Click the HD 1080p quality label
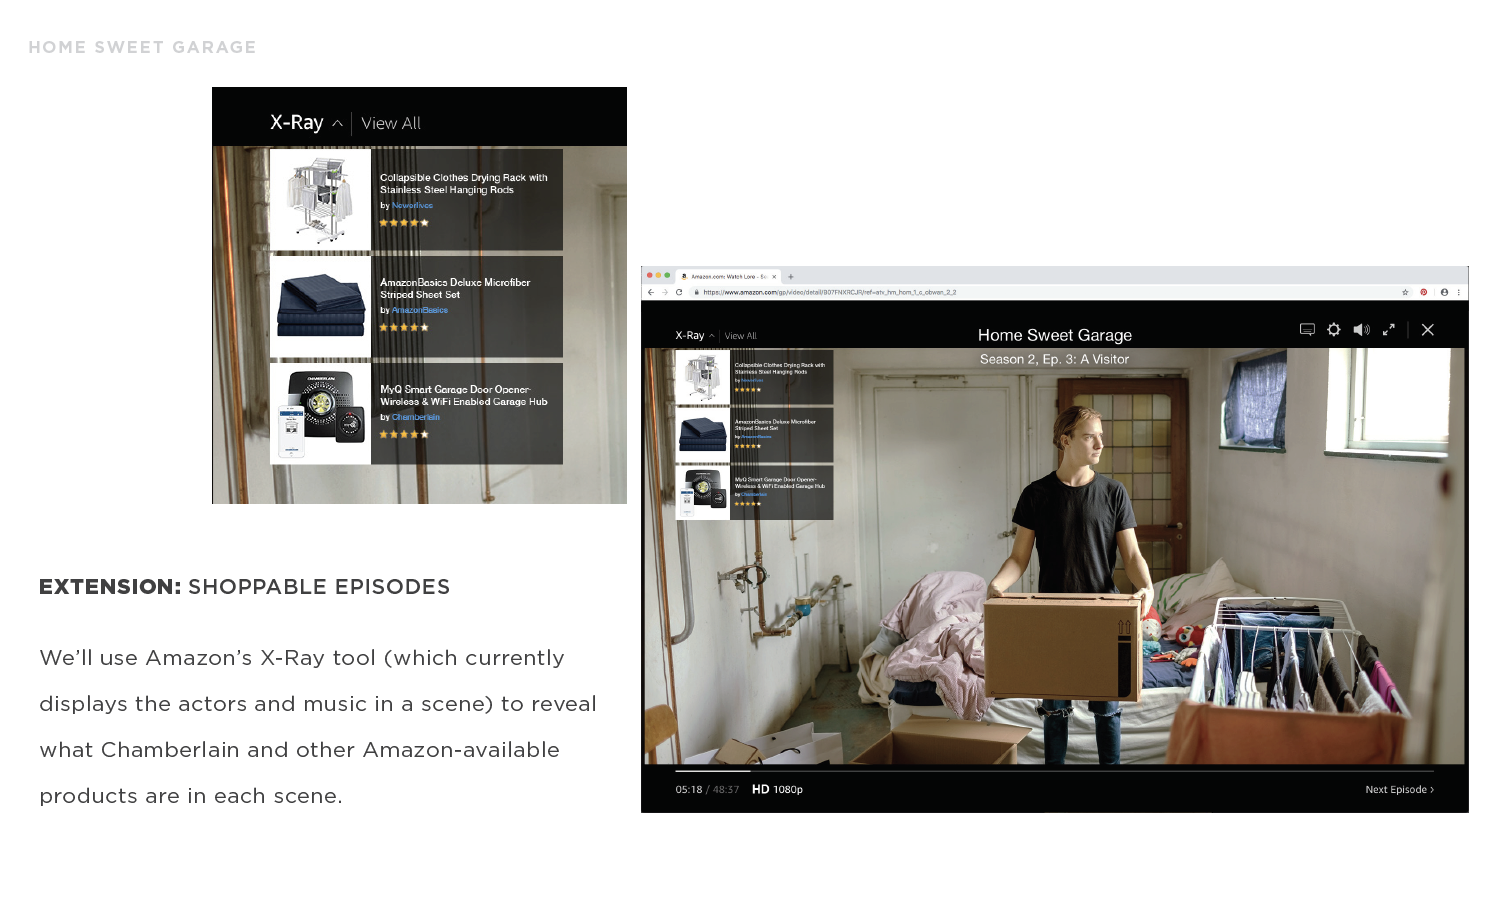This screenshot has width=1498, height=912. (x=777, y=790)
